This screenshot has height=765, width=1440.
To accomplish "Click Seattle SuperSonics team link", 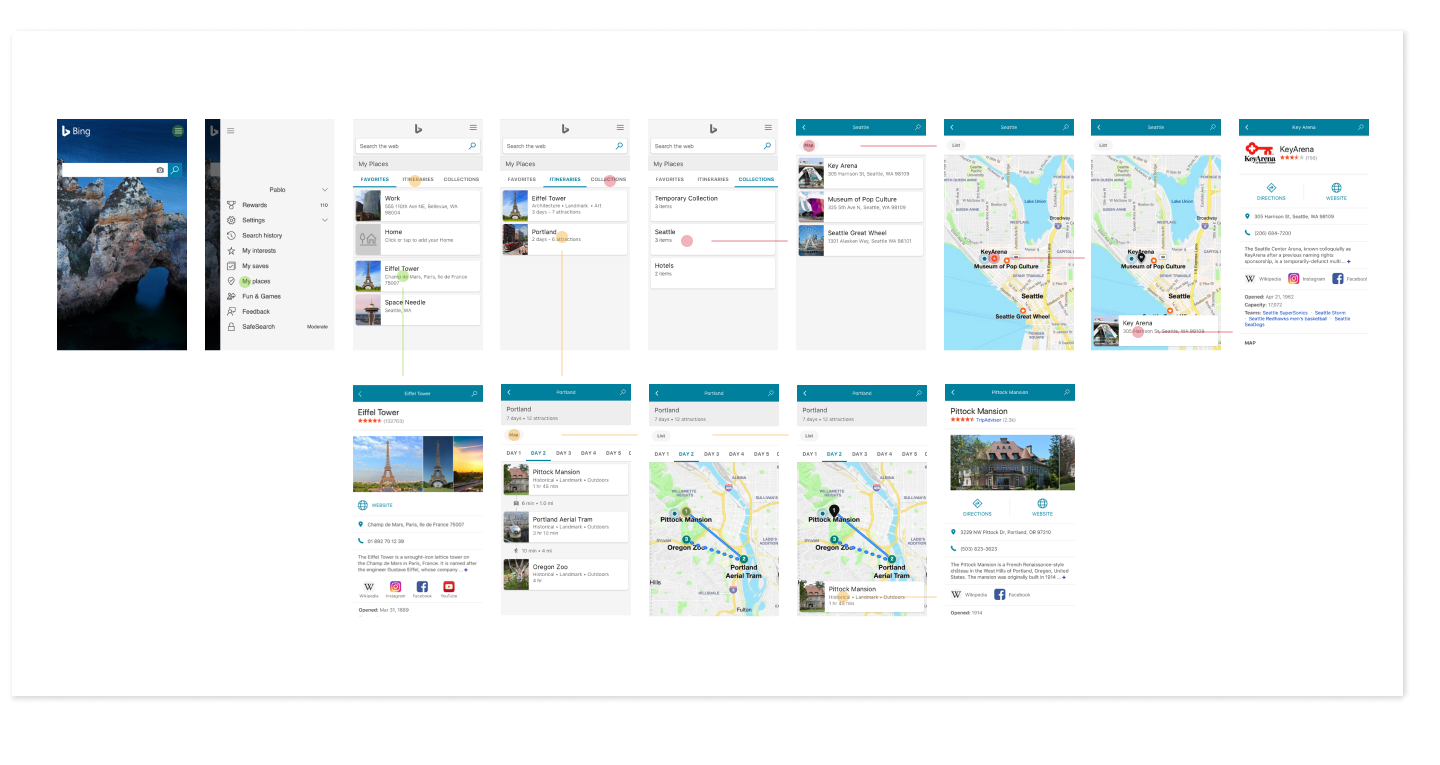I will click(x=1286, y=313).
